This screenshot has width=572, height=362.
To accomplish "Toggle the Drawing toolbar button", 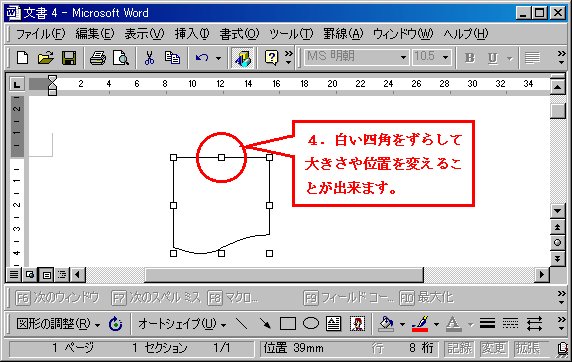I will (243, 58).
